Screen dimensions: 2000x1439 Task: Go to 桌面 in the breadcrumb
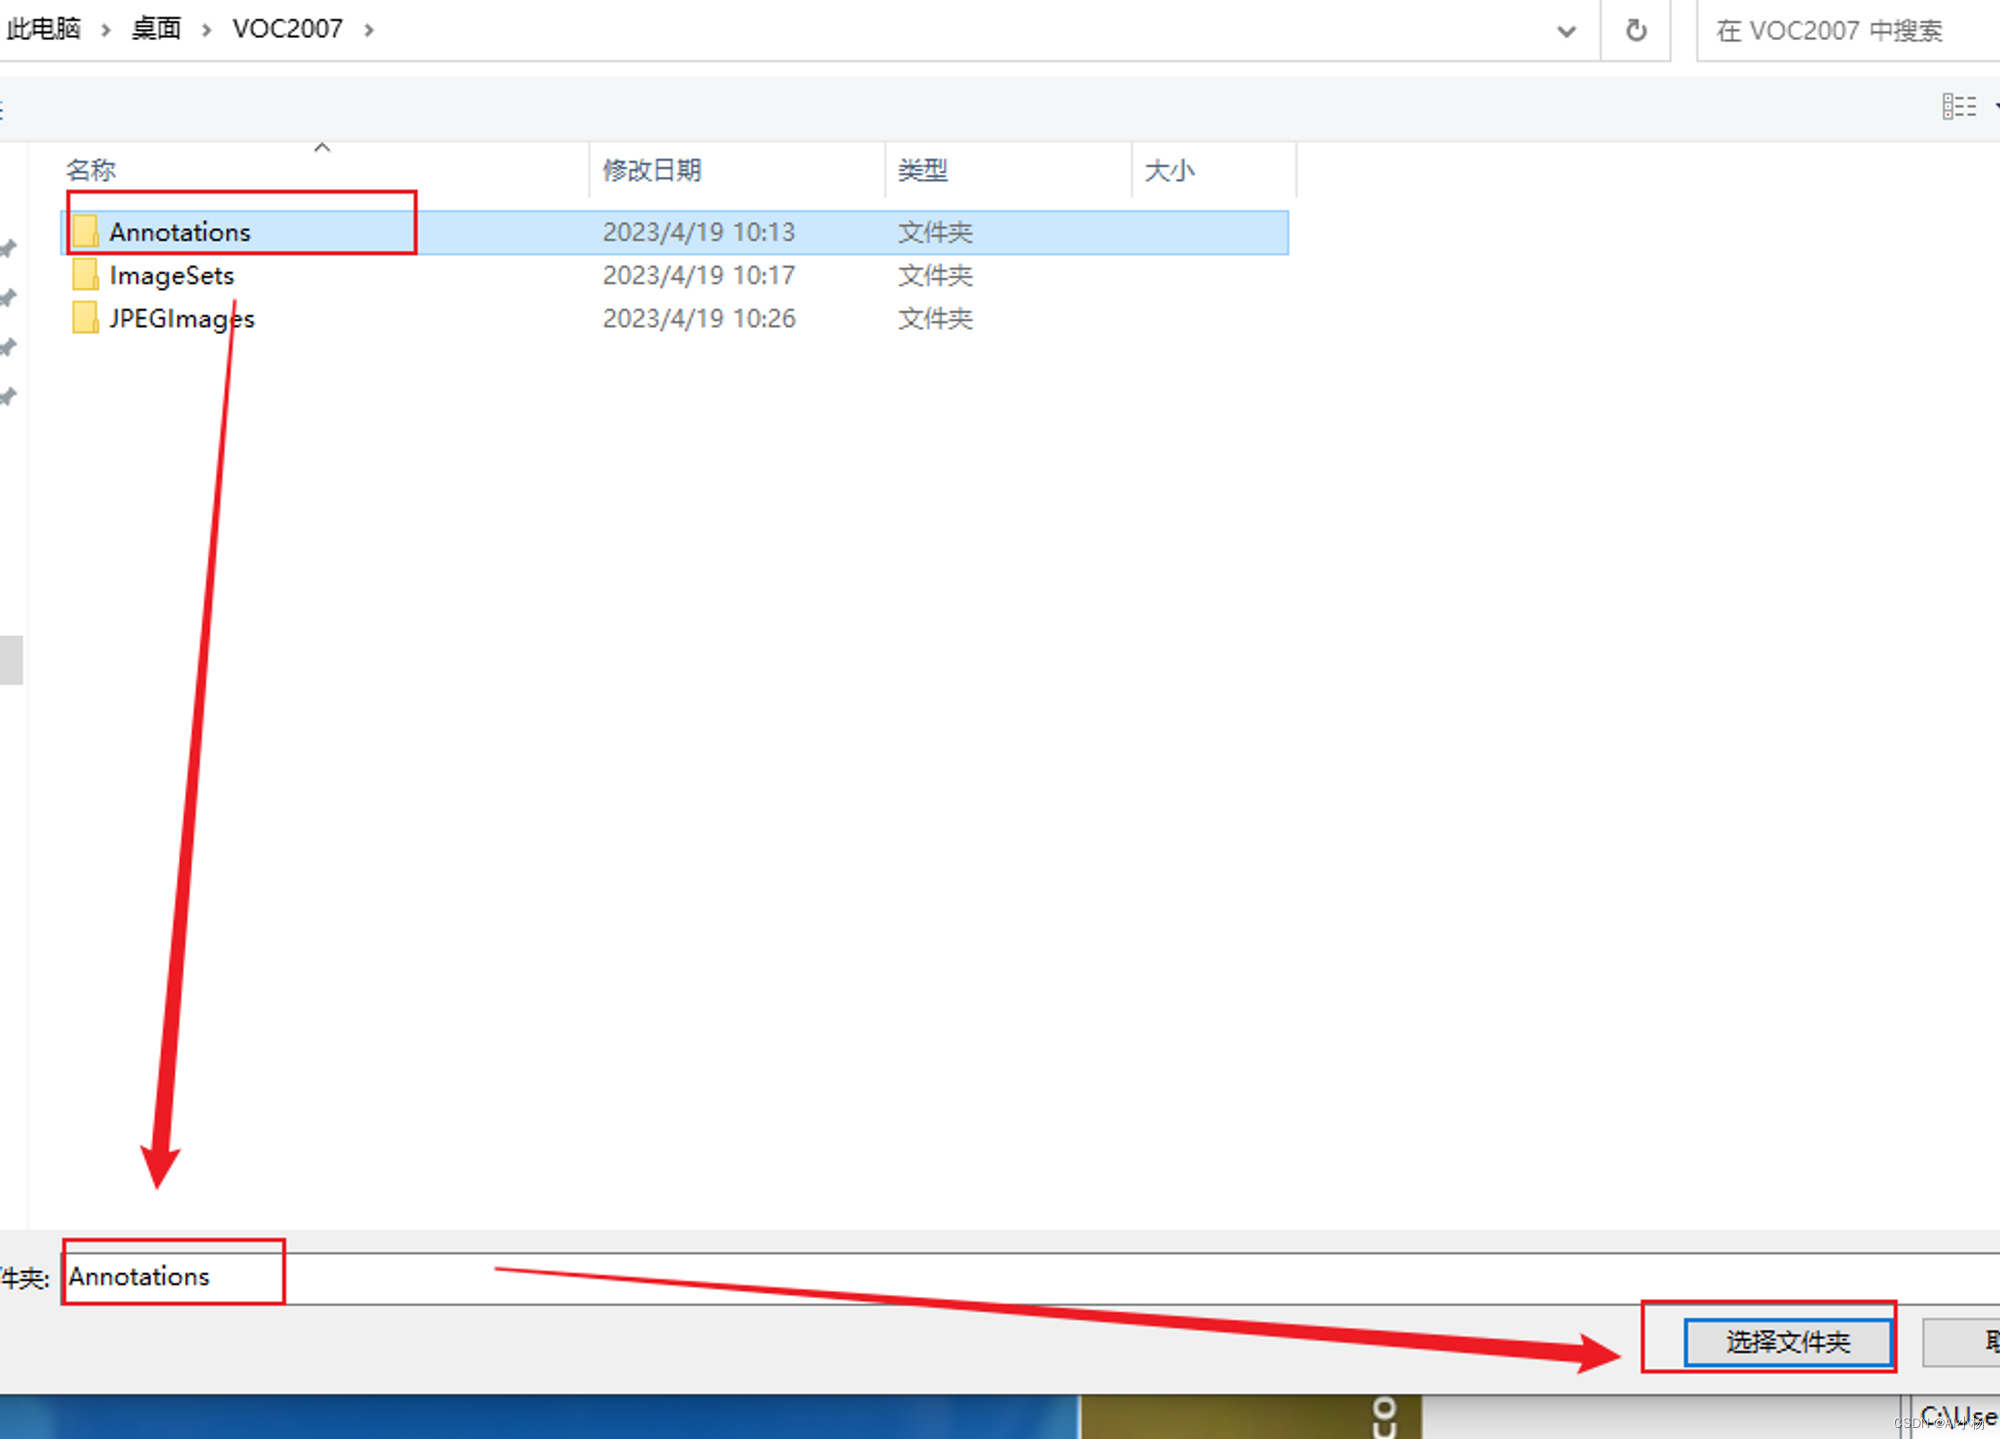click(x=156, y=29)
